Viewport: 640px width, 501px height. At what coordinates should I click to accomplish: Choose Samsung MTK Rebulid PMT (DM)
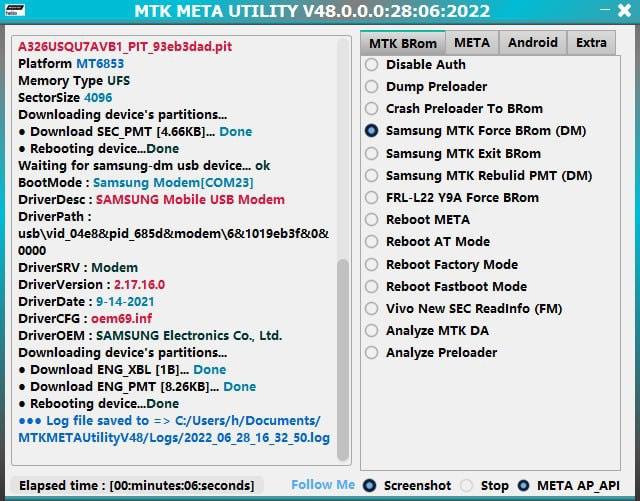tap(372, 176)
